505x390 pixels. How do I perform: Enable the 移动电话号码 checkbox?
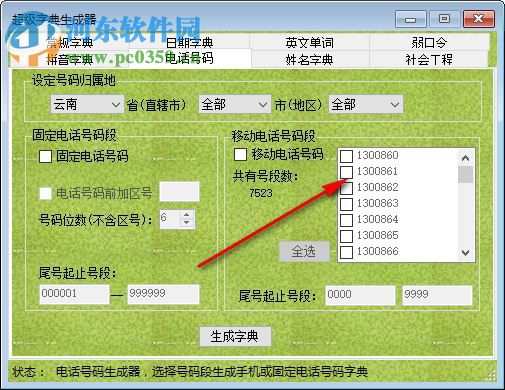(x=240, y=154)
